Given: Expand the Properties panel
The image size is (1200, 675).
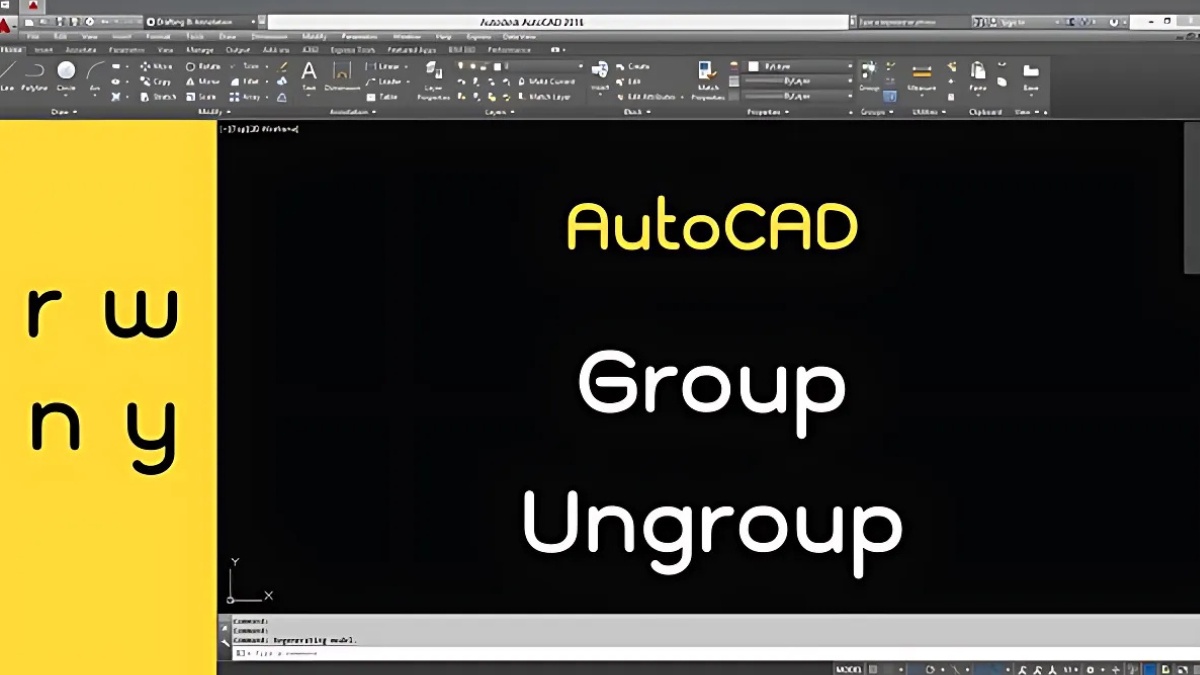Looking at the screenshot, I should pyautogui.click(x=768, y=112).
